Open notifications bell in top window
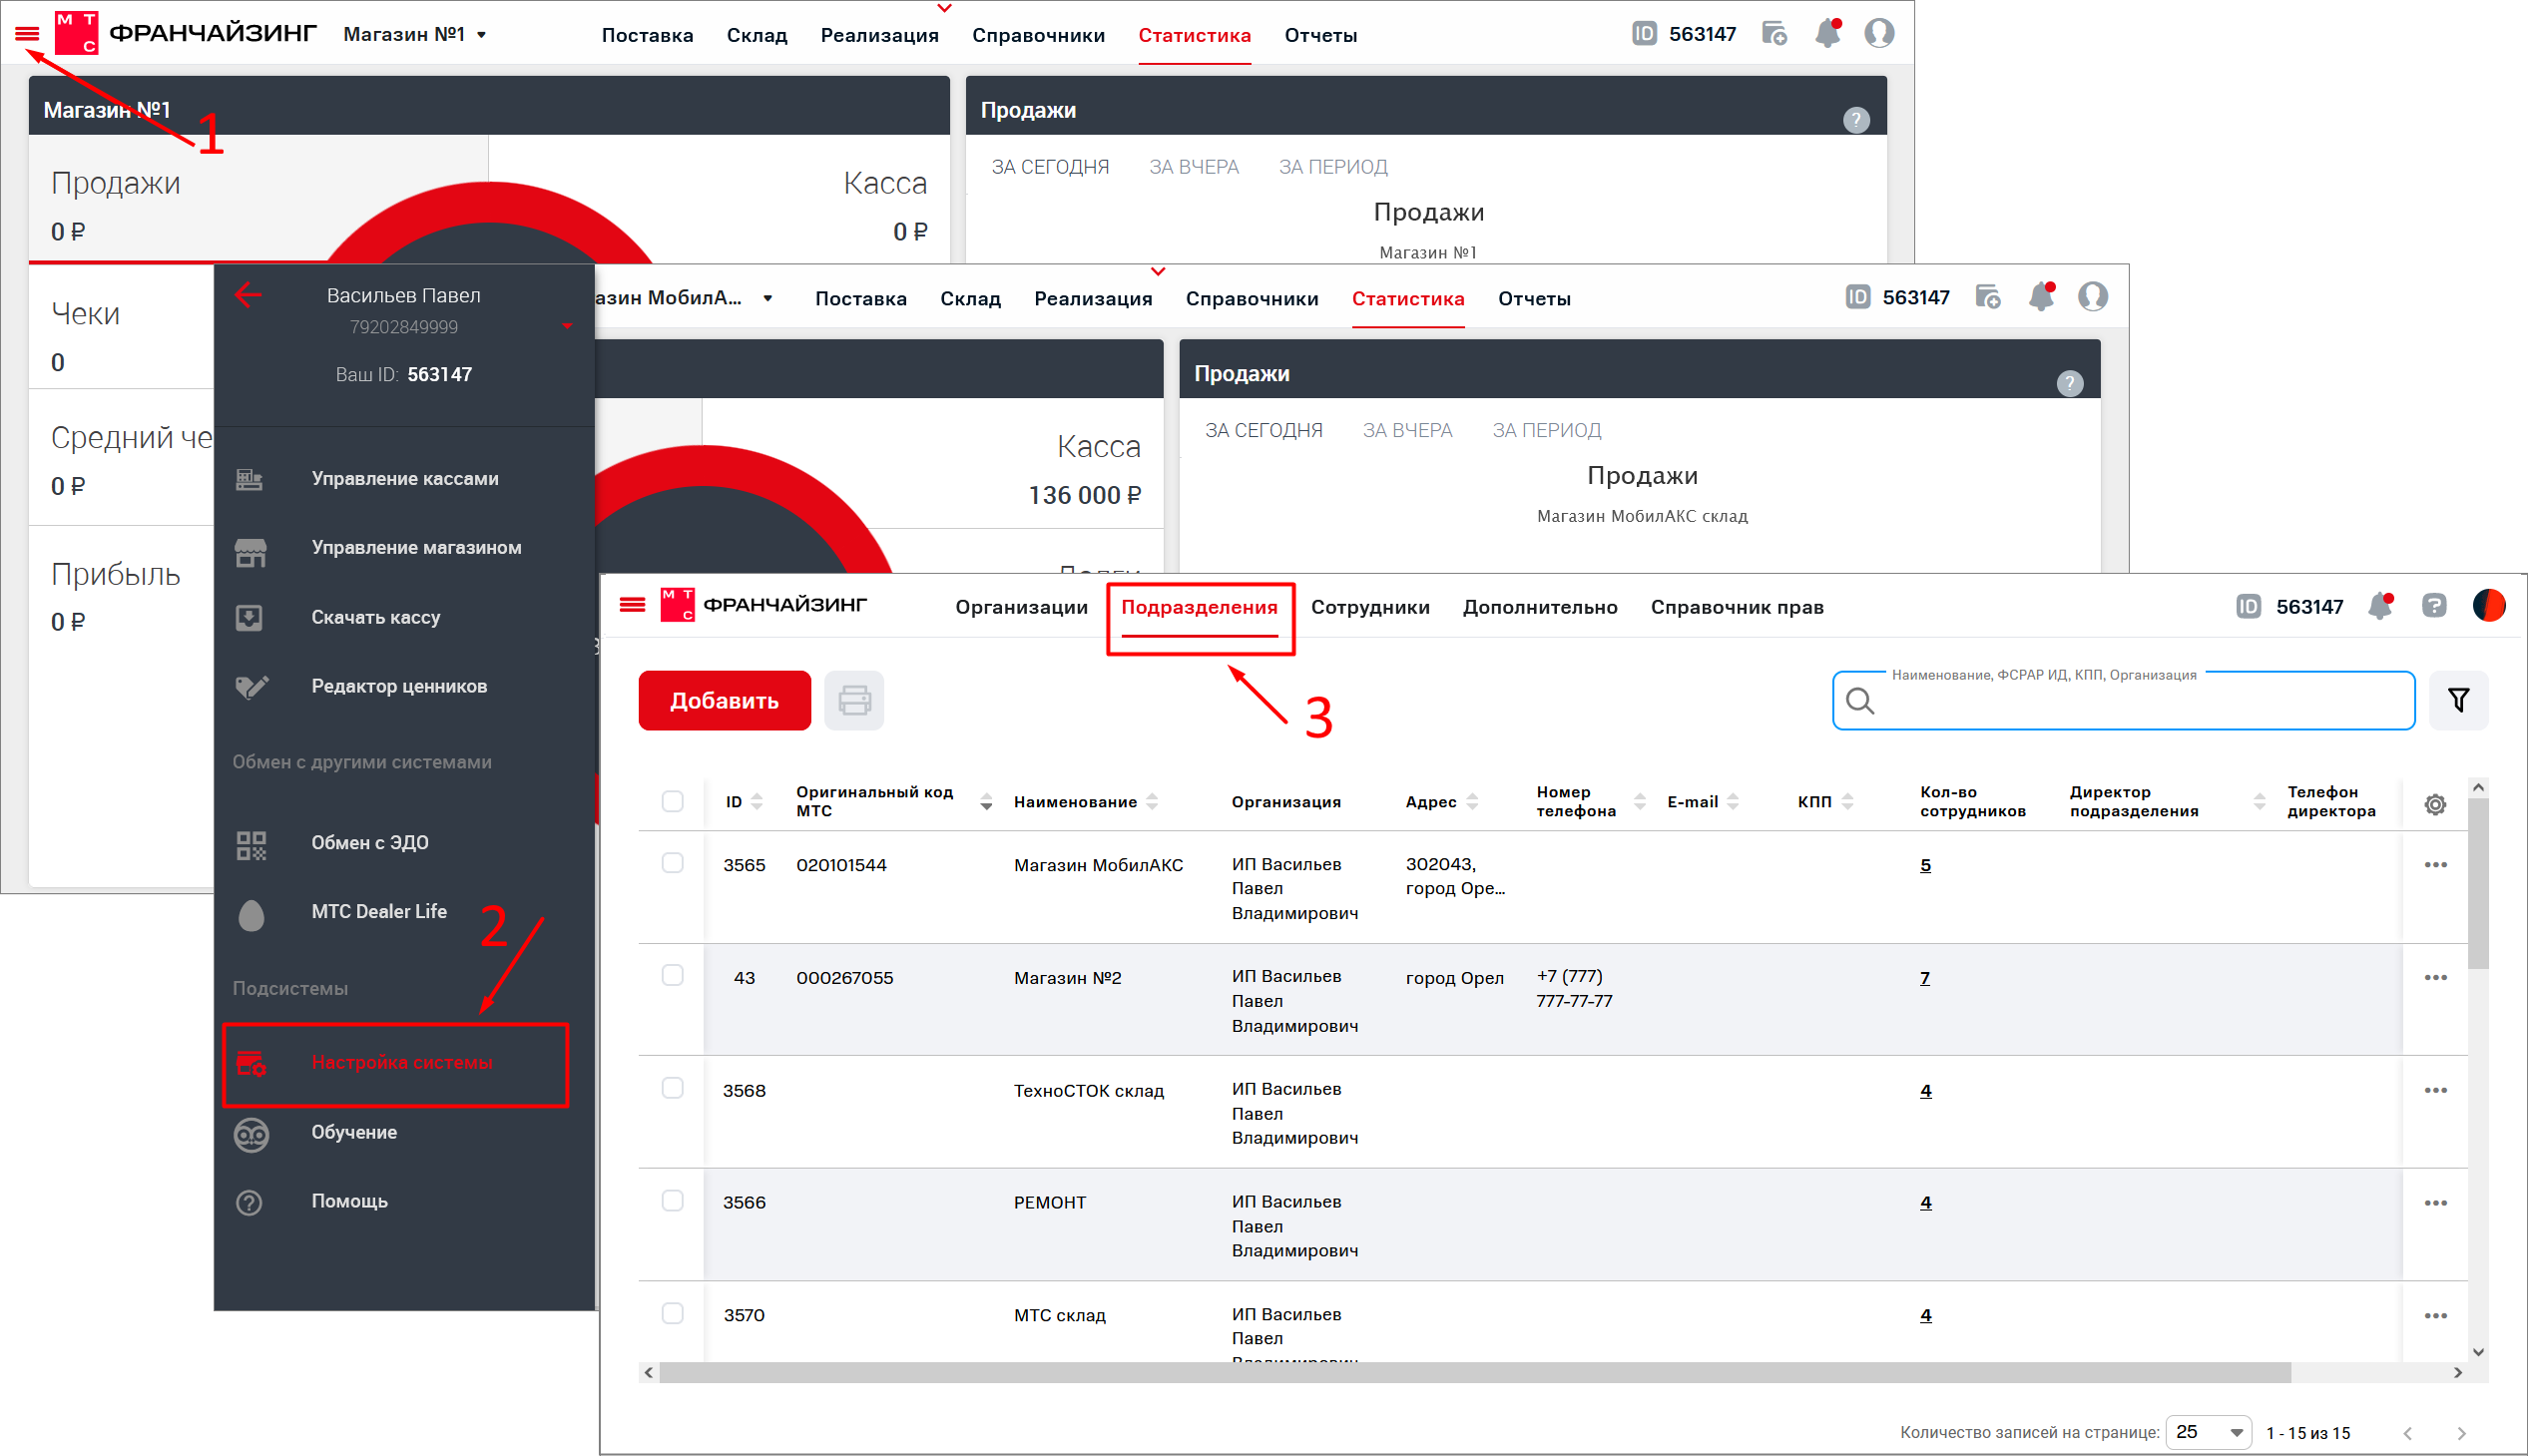Viewport: 2528px width, 1456px height. 1828,33
